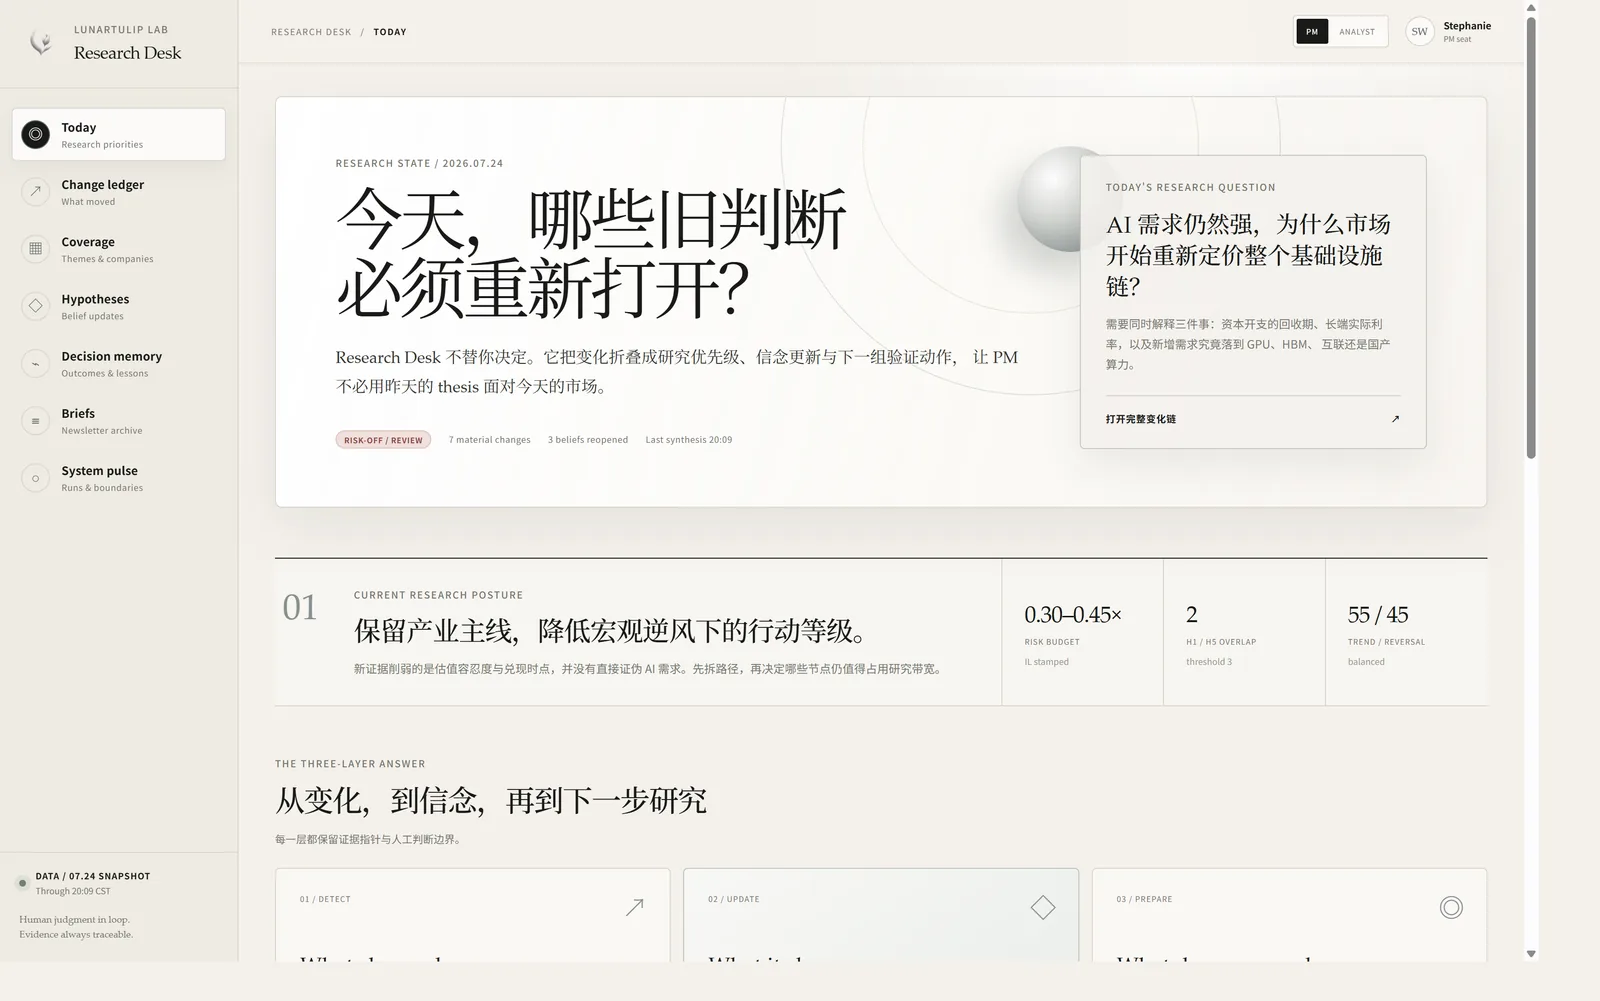1600x1001 pixels.
Task: Click the 3 beliefs reopened text
Action: point(588,440)
